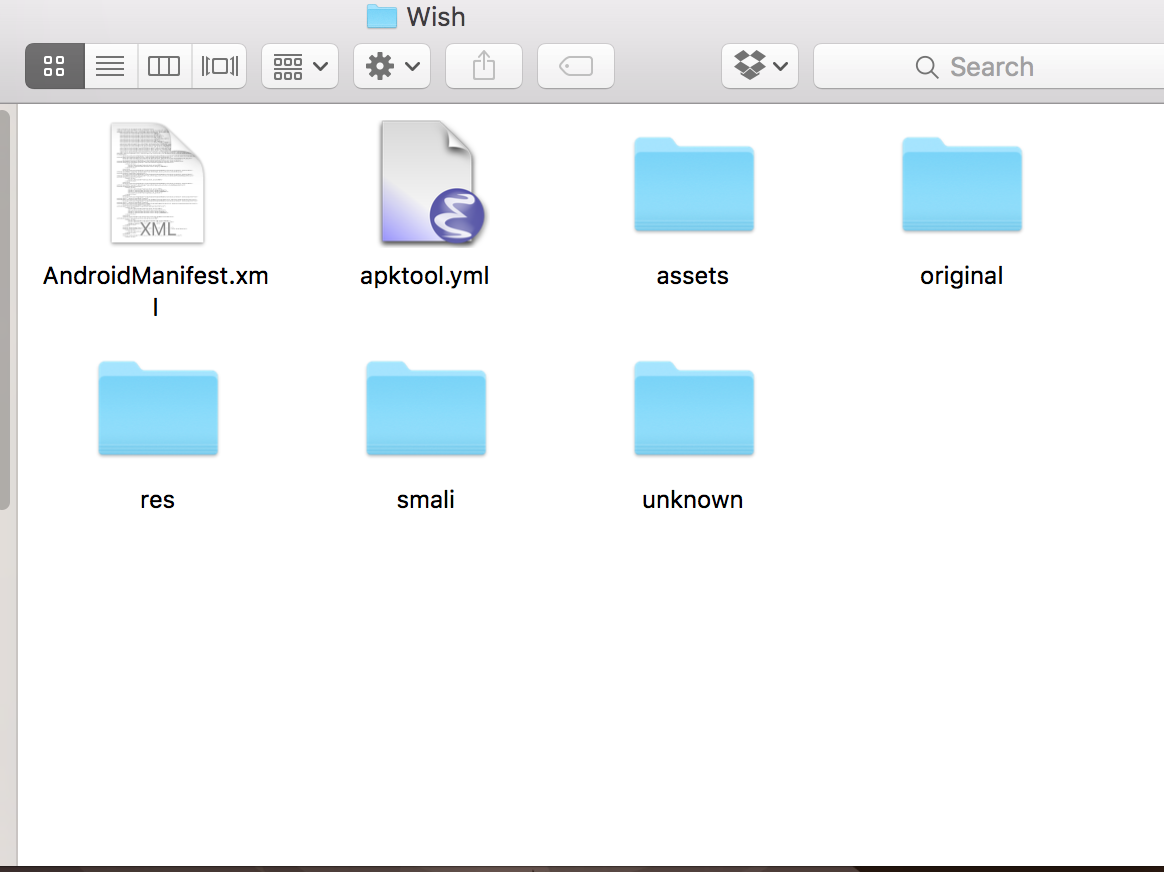Click the assets folder name label
This screenshot has height=872, width=1164.
pyautogui.click(x=693, y=276)
